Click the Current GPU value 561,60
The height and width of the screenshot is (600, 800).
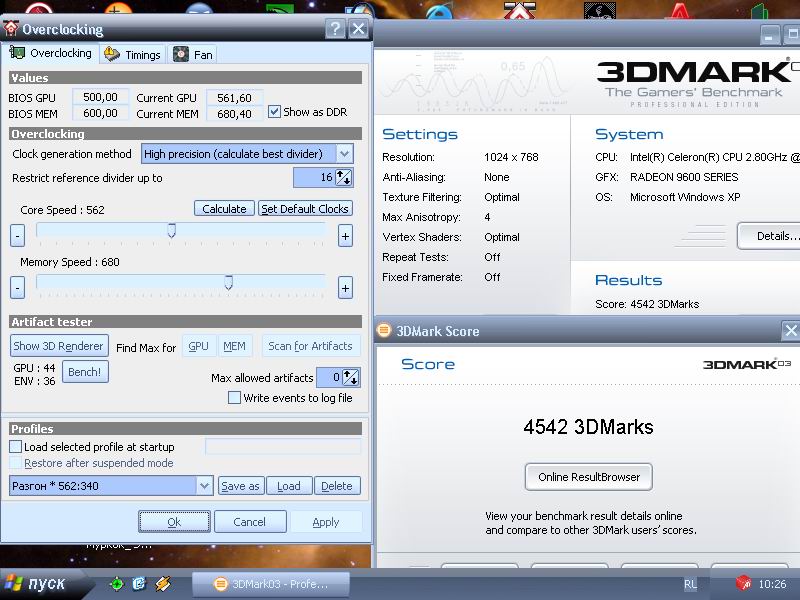(x=234, y=97)
